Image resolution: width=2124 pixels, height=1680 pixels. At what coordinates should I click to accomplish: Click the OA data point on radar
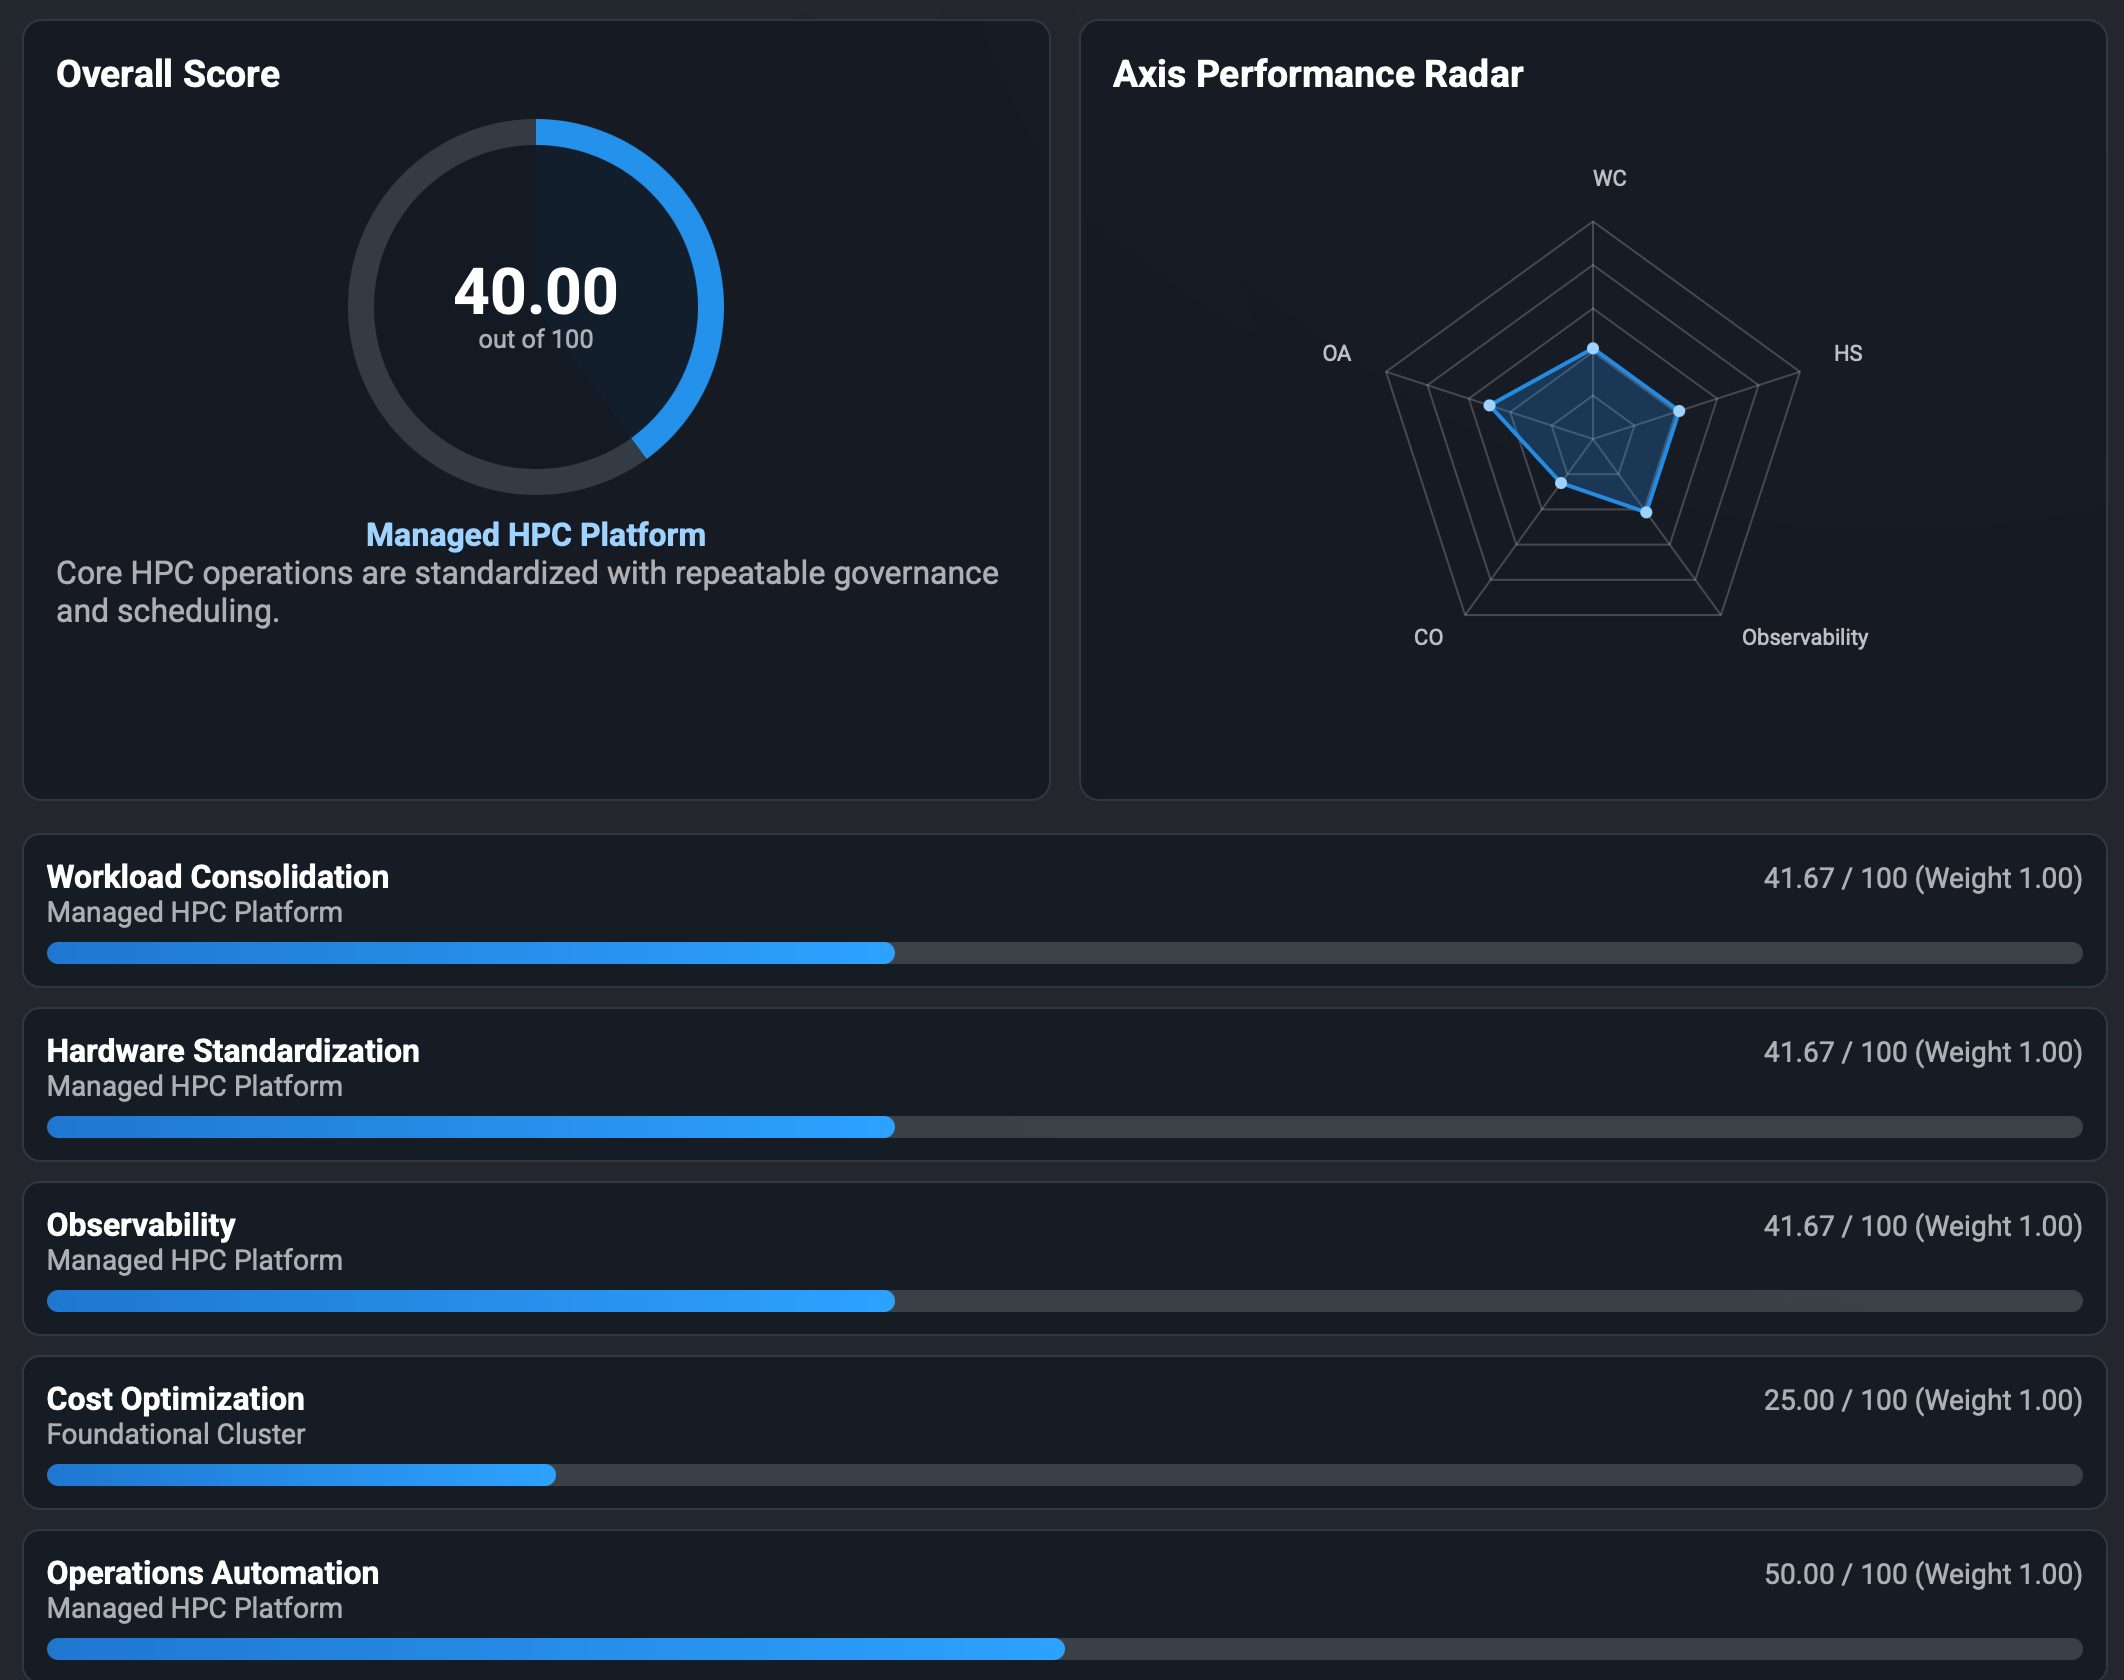(1489, 405)
